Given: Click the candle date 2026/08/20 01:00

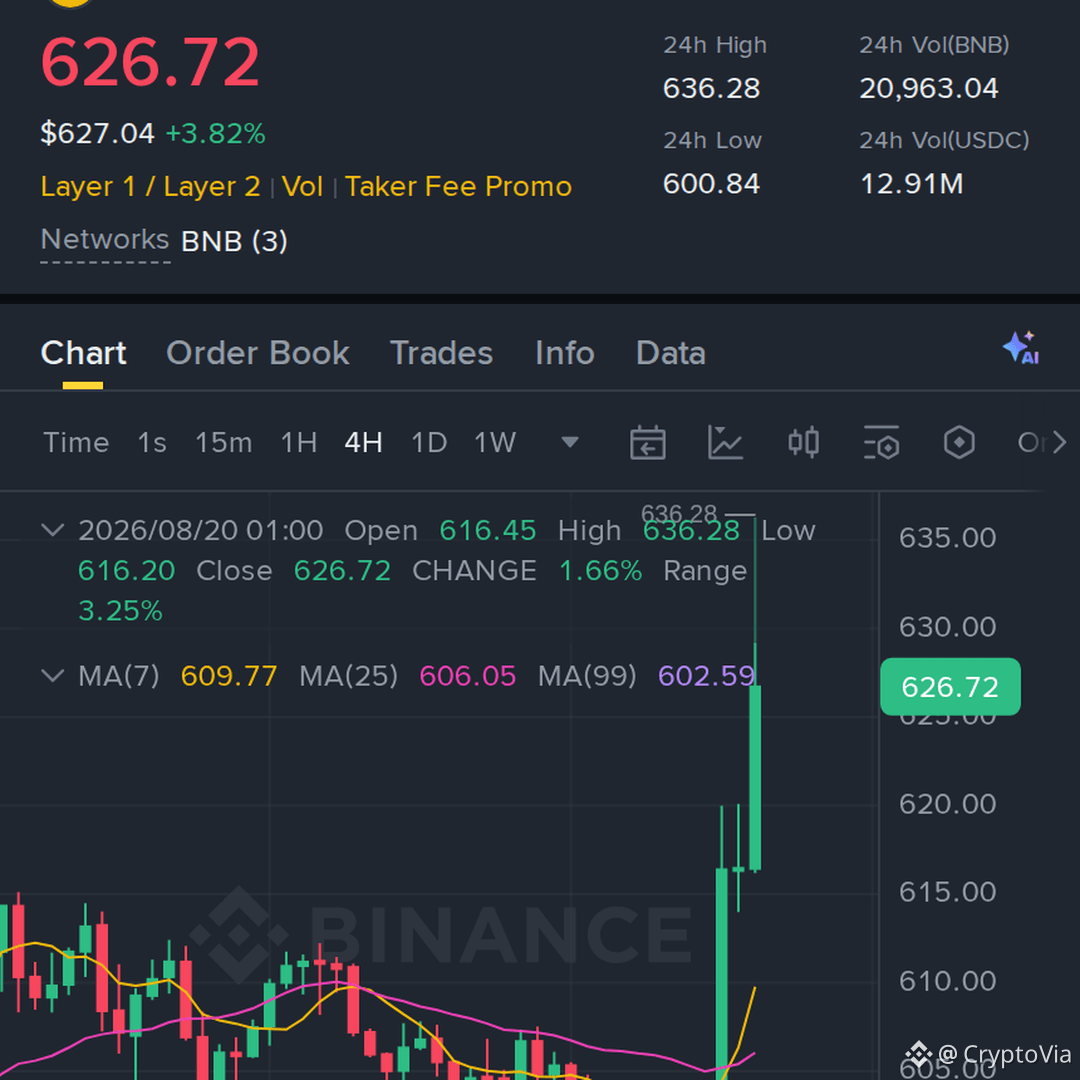Looking at the screenshot, I should tap(200, 530).
